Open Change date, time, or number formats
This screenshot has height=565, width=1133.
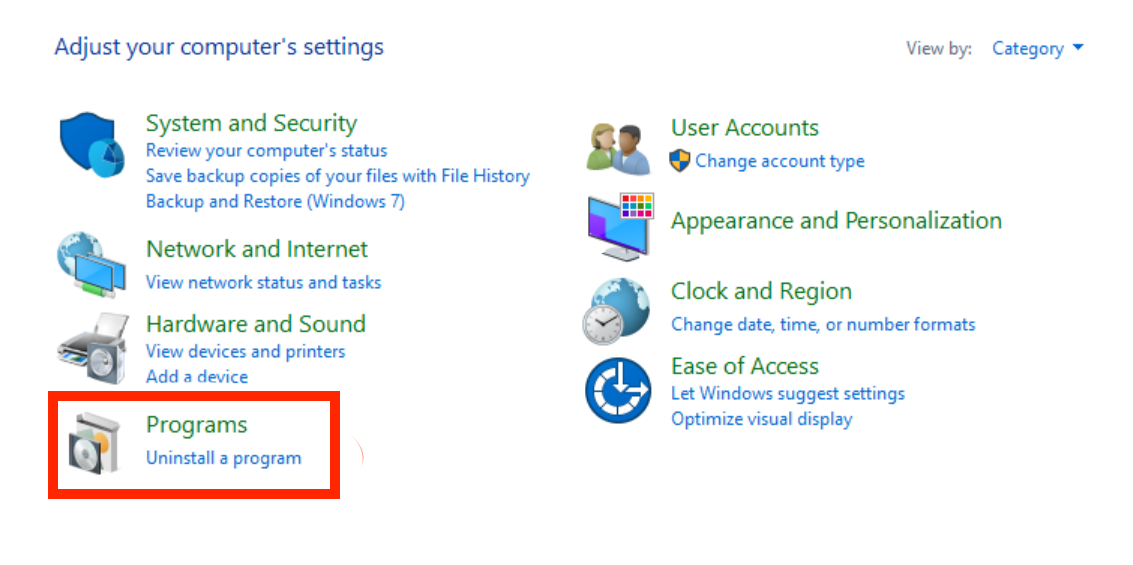click(823, 324)
